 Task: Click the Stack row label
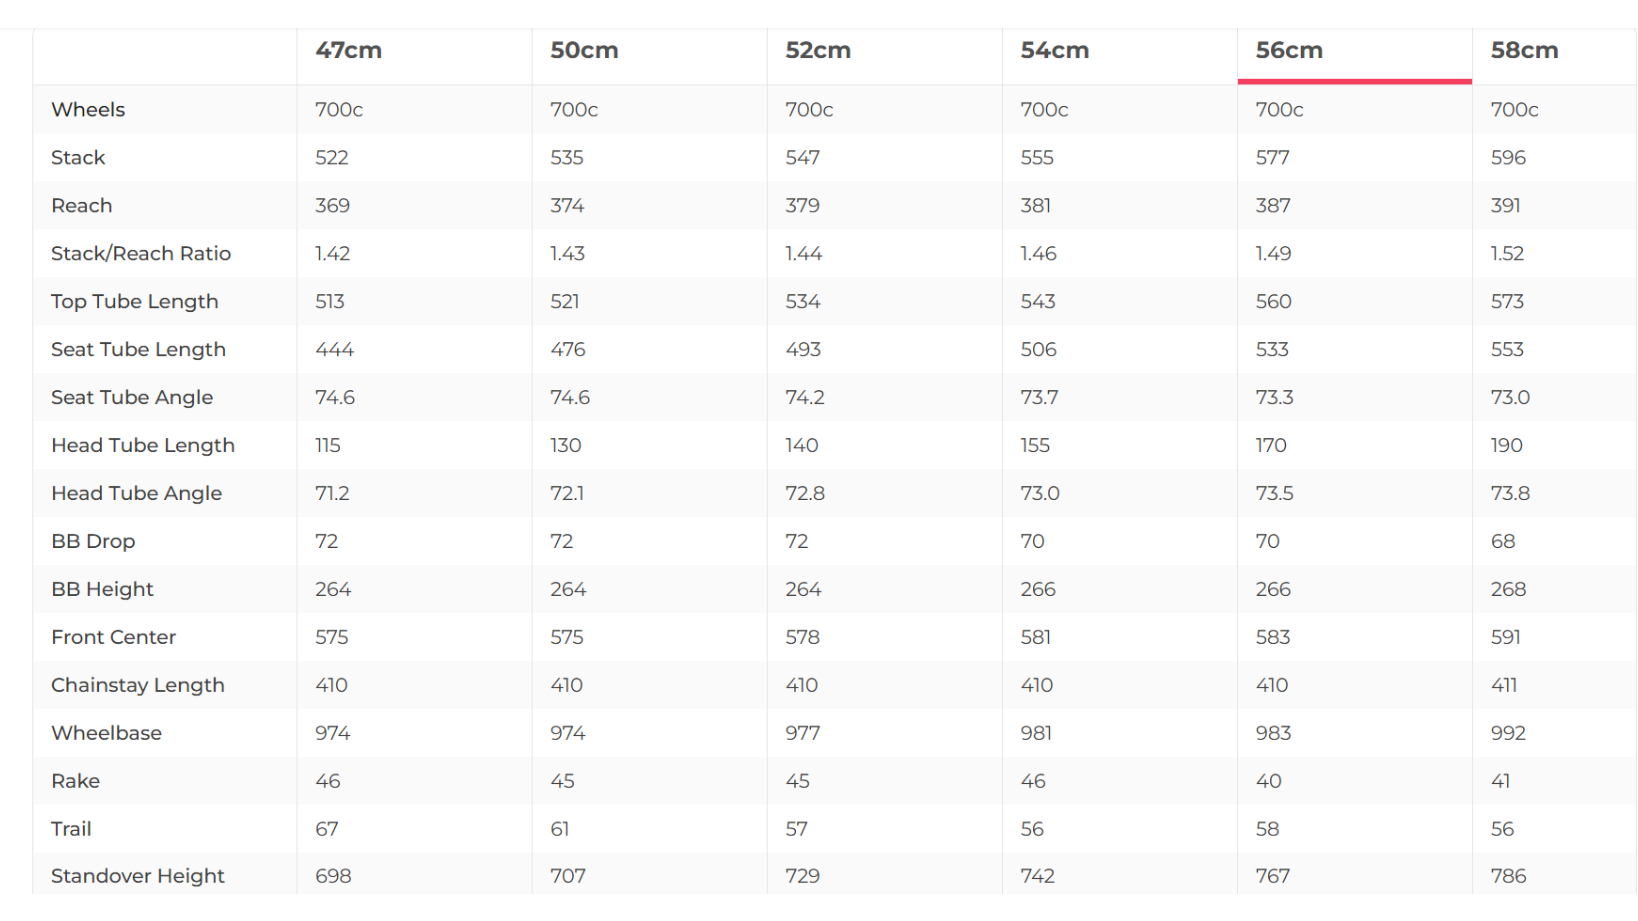(78, 158)
